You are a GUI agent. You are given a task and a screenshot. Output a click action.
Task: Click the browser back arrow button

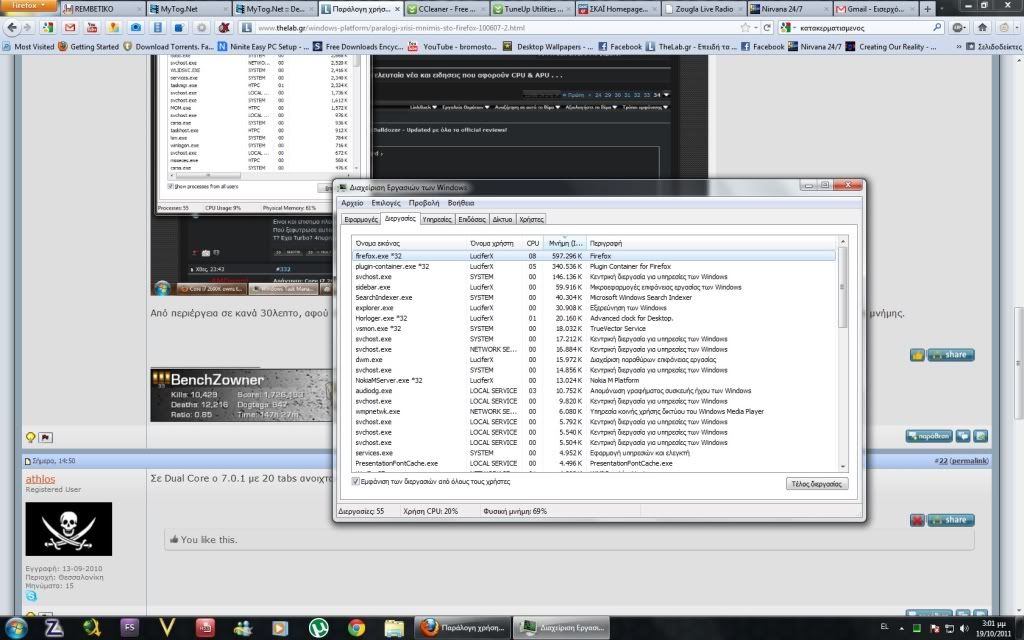coord(12,28)
